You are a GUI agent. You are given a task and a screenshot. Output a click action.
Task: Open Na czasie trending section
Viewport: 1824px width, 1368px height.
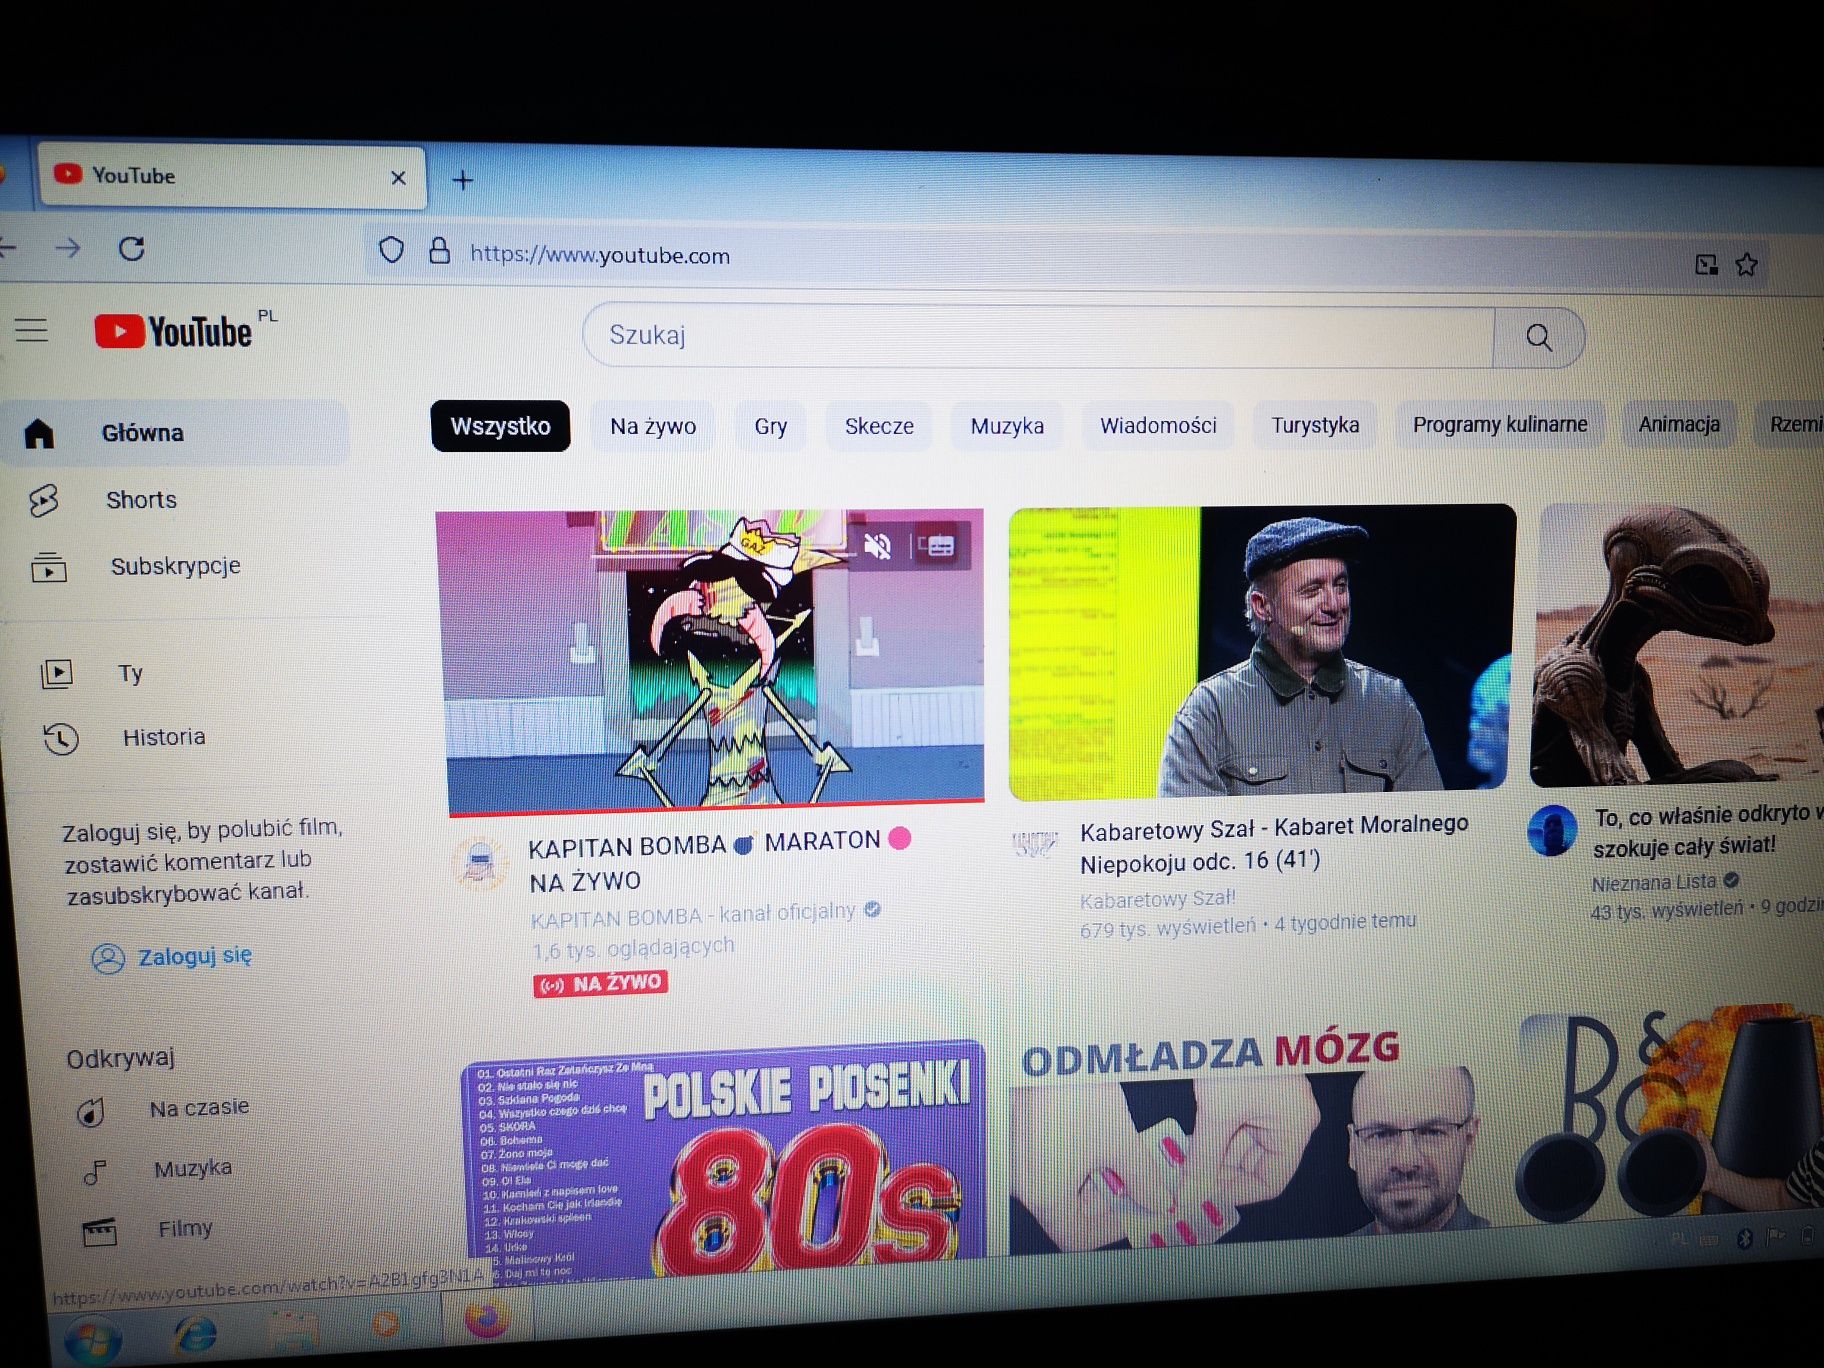(200, 1108)
